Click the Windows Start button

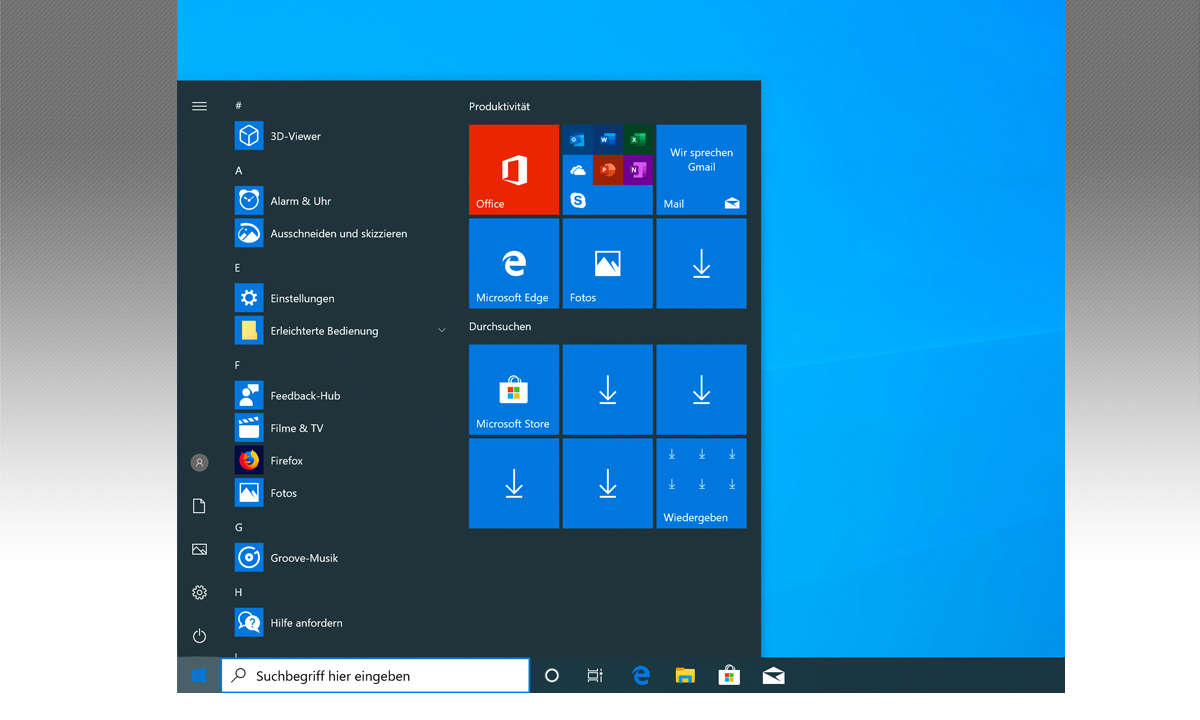(199, 676)
